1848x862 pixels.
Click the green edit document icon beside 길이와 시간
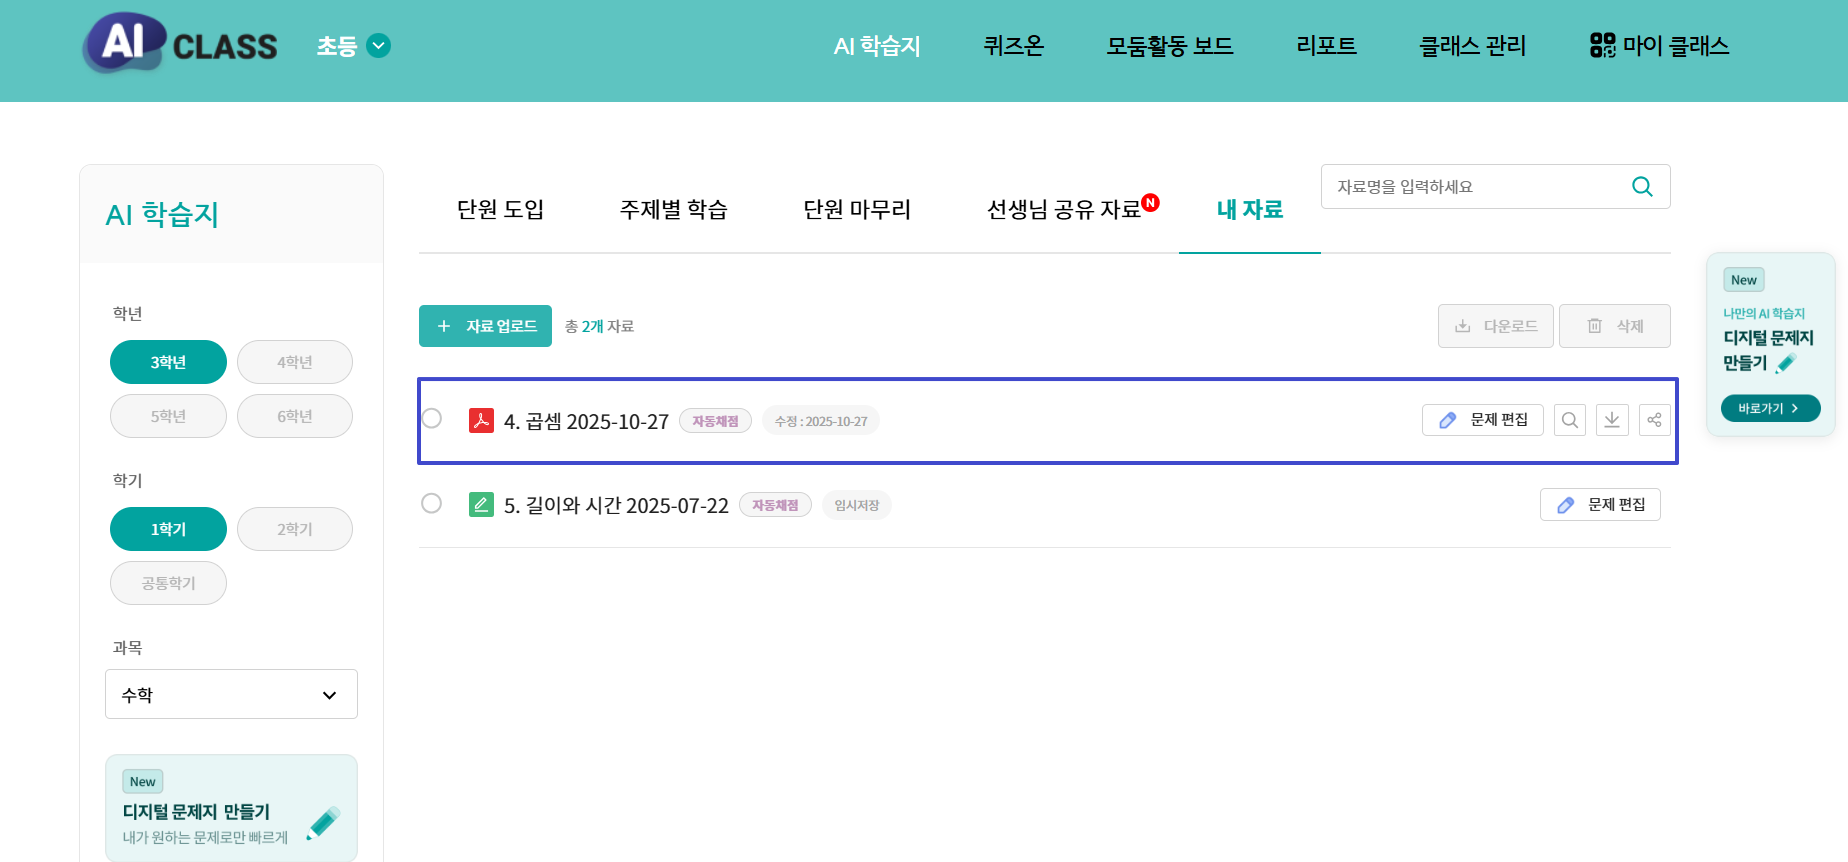coord(481,505)
